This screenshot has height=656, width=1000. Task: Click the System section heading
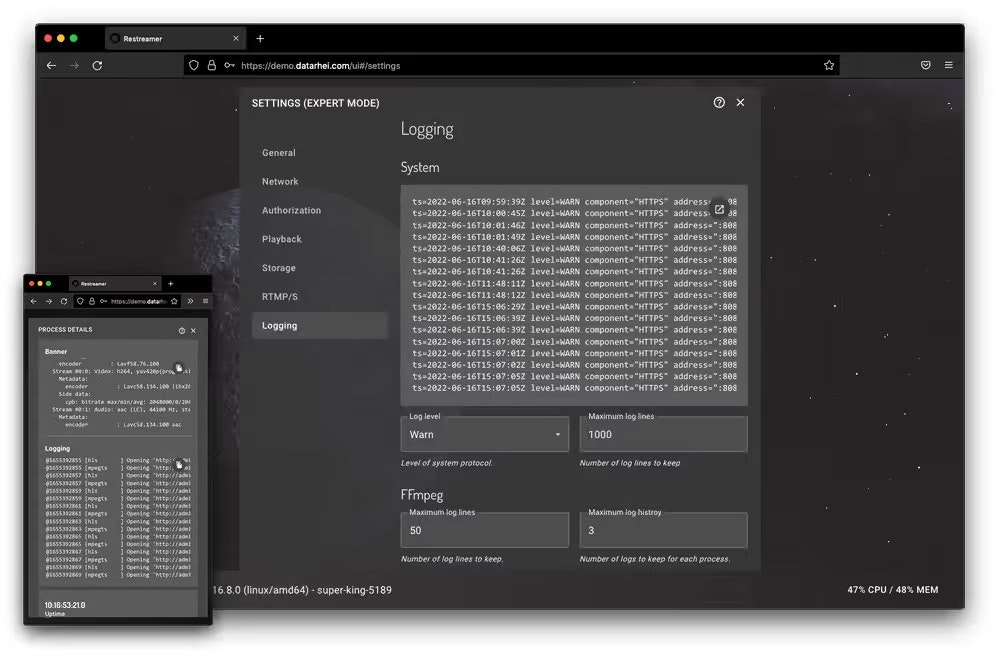click(420, 168)
